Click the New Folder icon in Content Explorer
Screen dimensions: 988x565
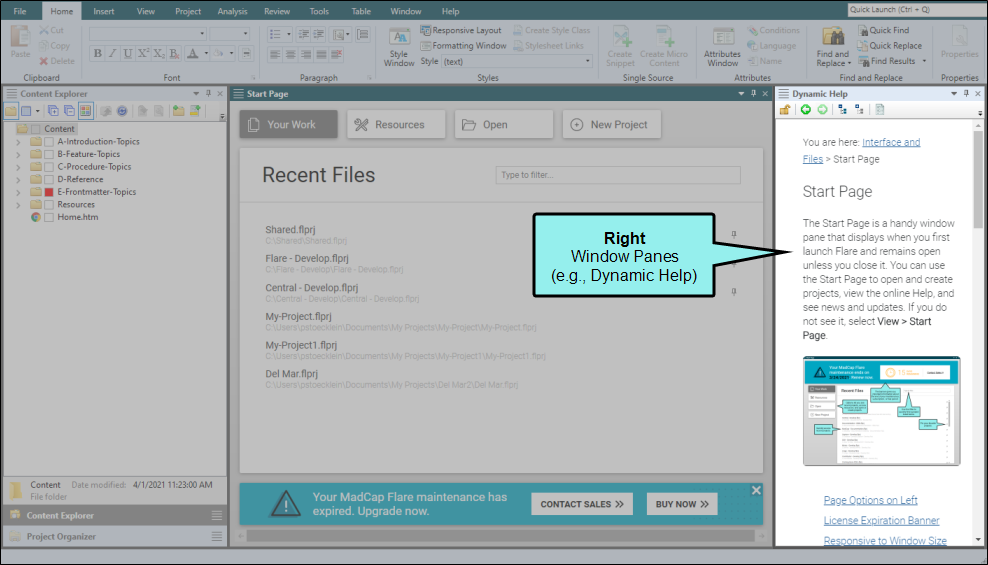[x=179, y=111]
